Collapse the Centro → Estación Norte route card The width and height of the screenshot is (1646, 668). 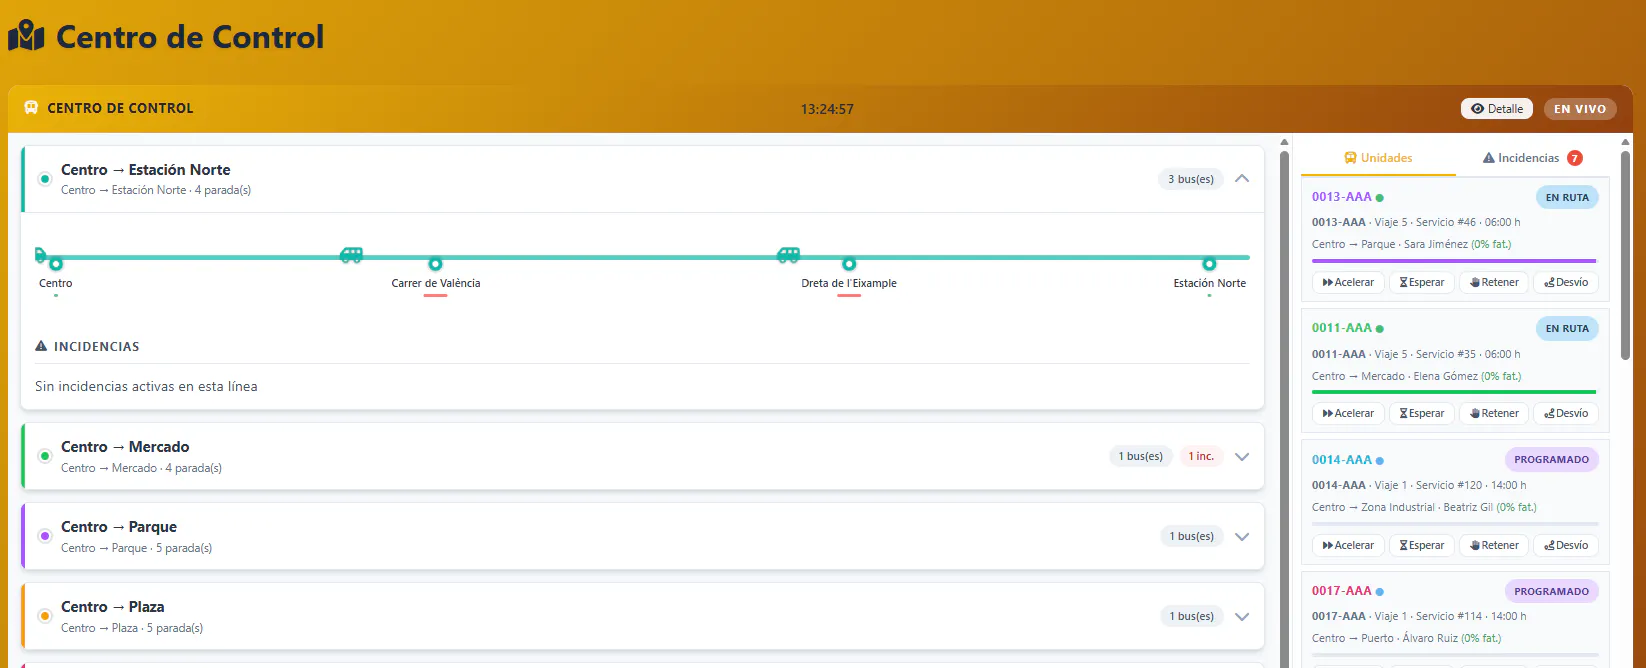1242,179
